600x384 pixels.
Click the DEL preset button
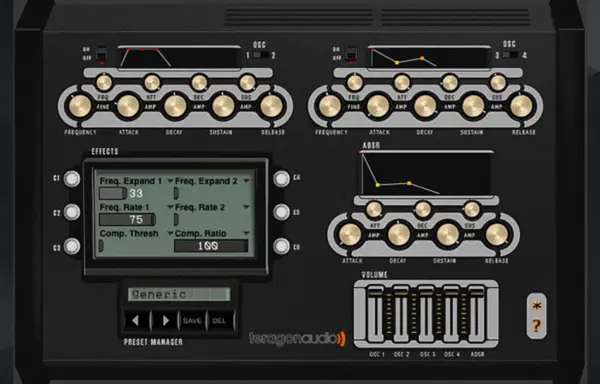coord(220,321)
